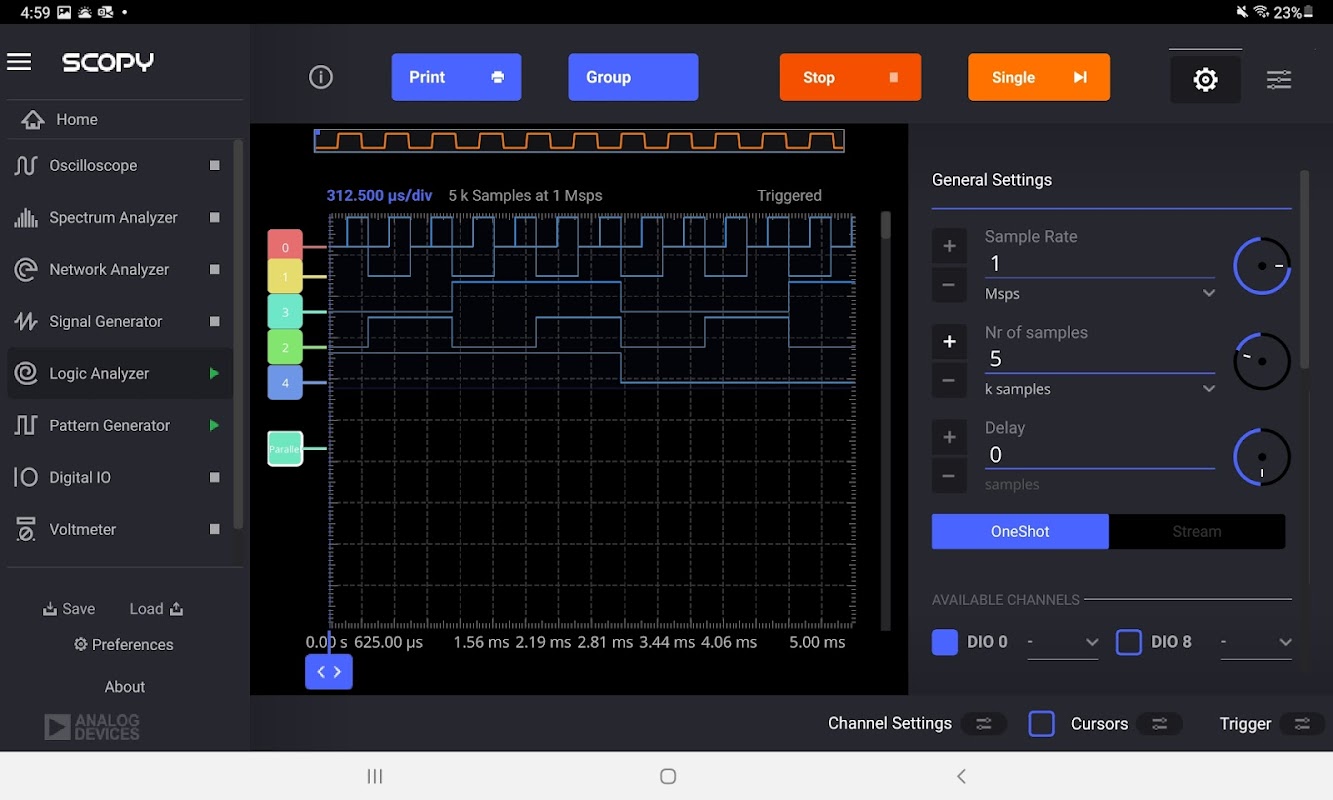Screen dimensions: 1333x800
Task: Click the Delay value field
Action: (x=1100, y=455)
